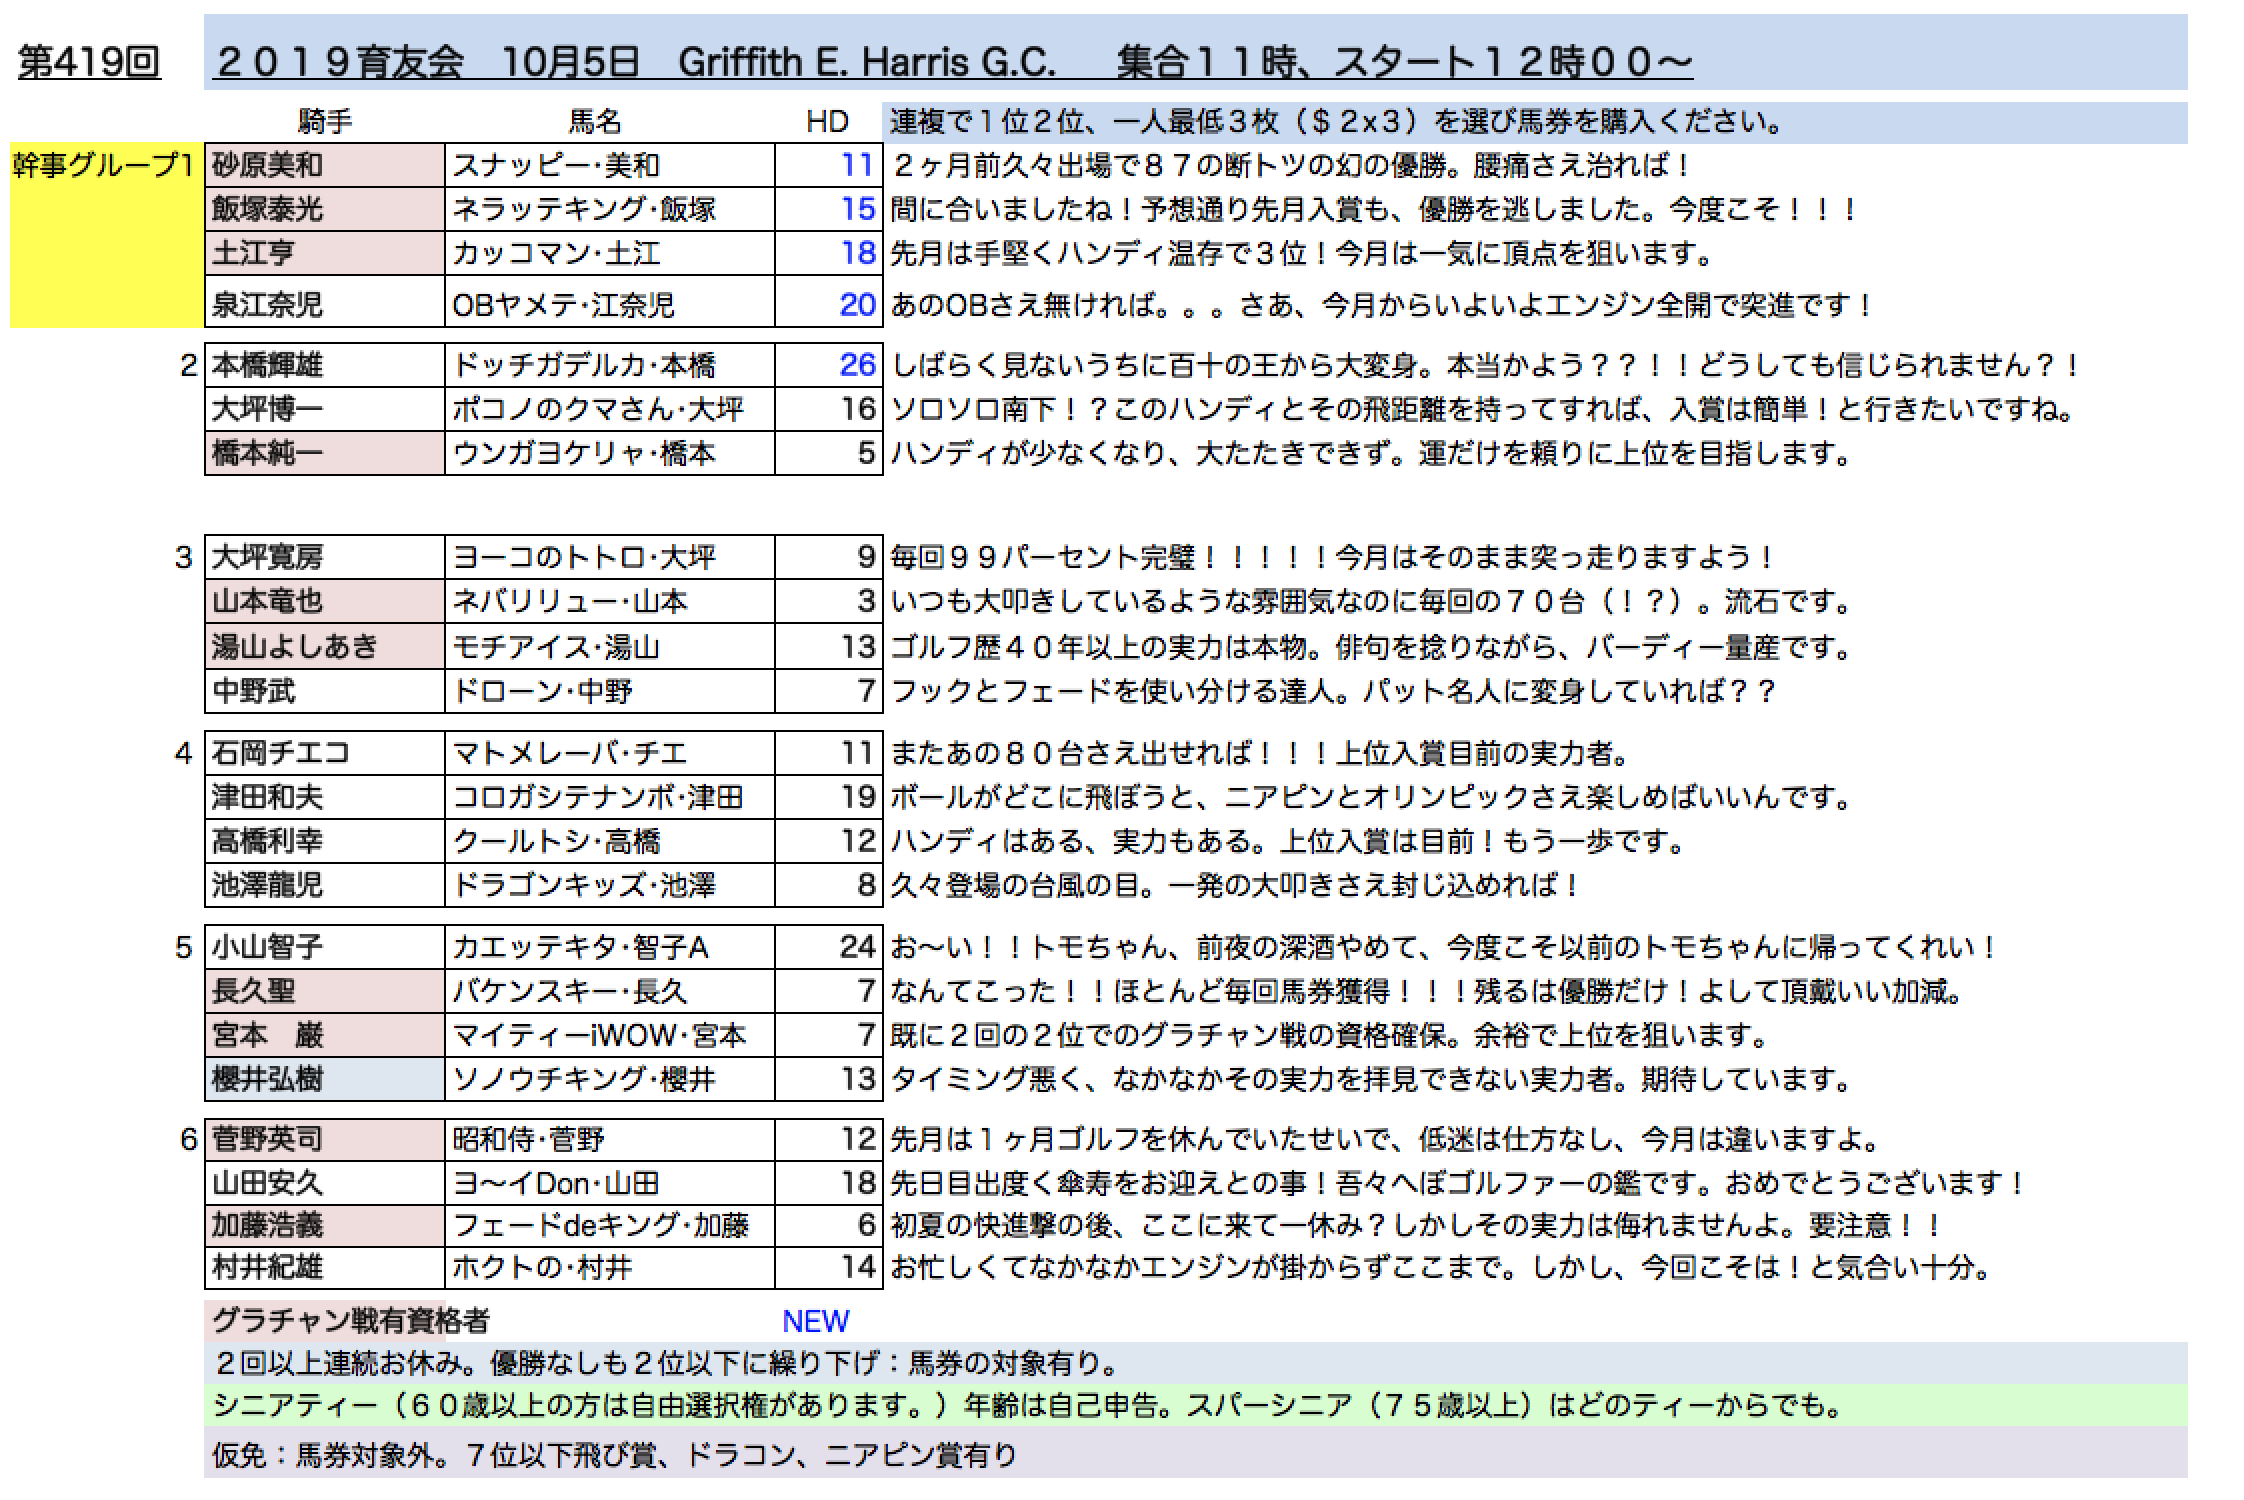Image resolution: width=2244 pixels, height=1500 pixels.
Task: Click the 馬名 column header
Action: click(x=595, y=122)
